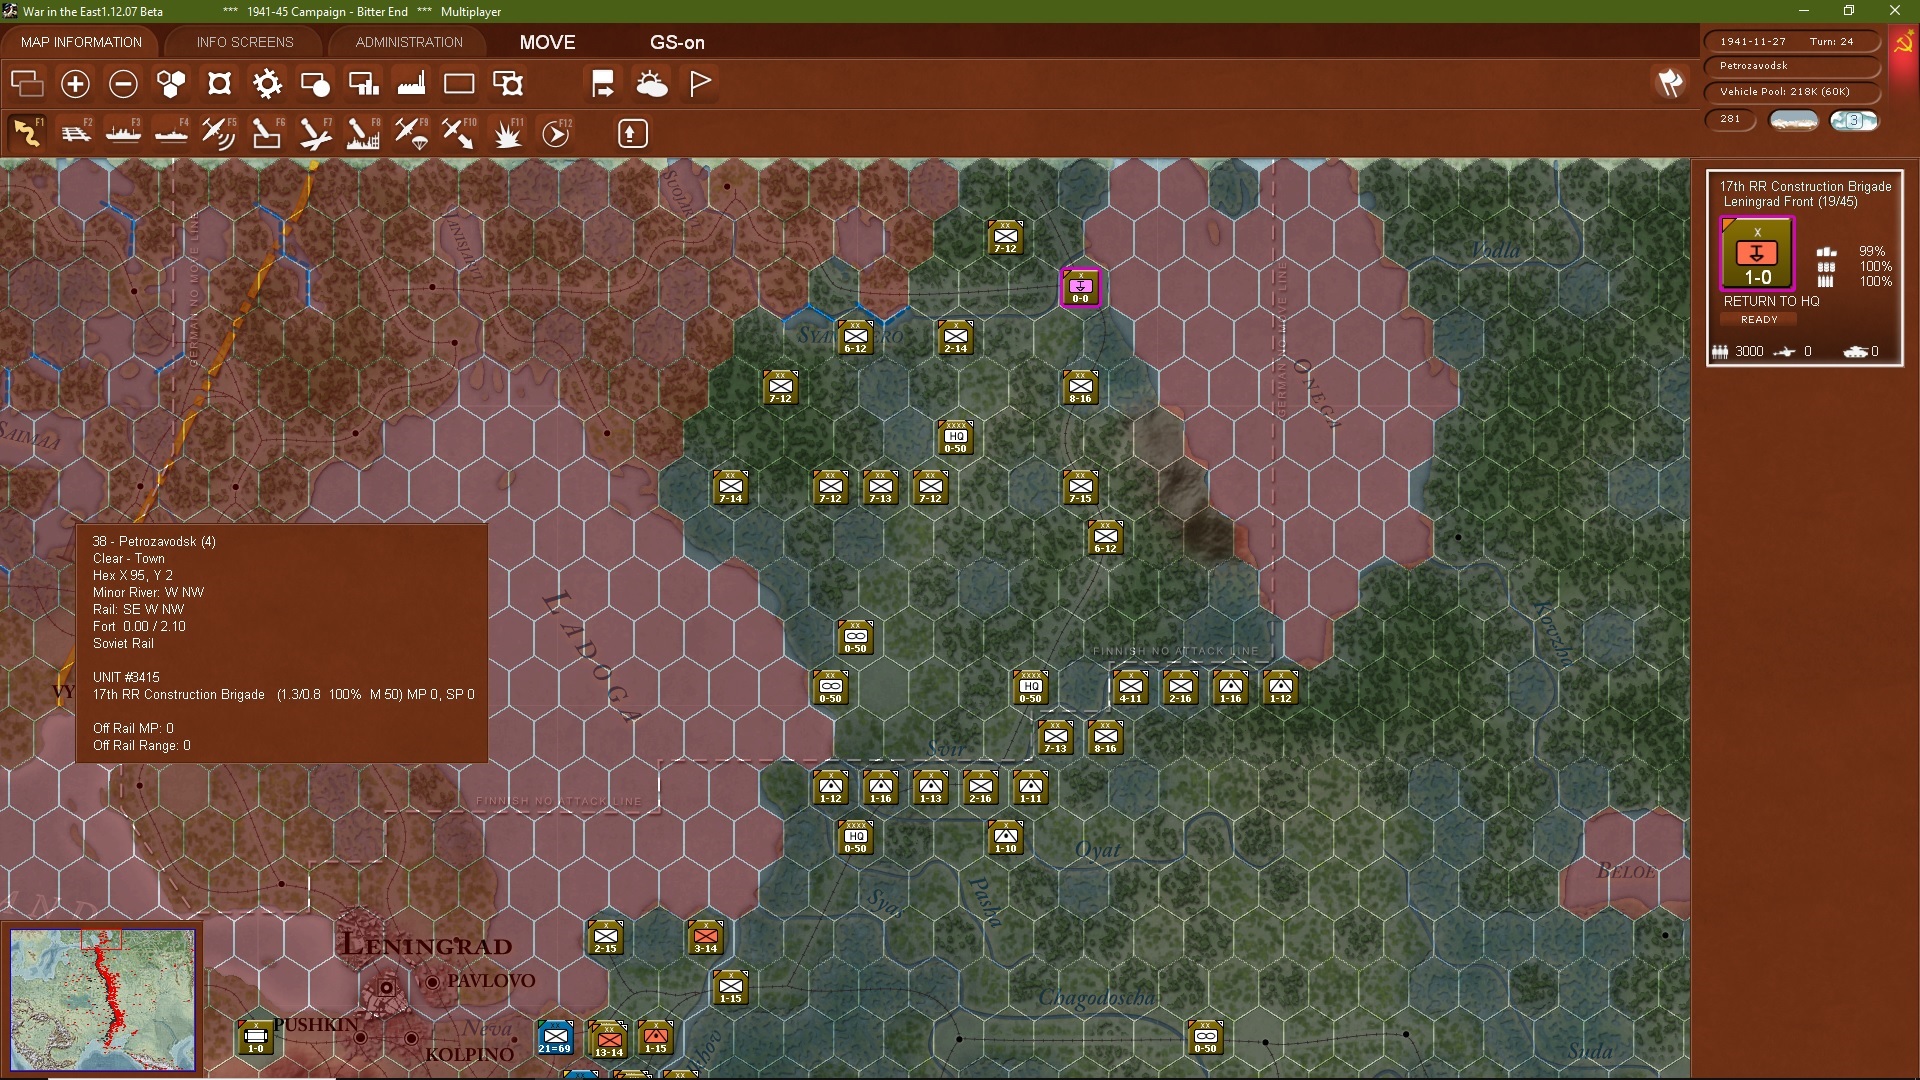
Task: Click the snowy ground condition indicator
Action: 1794,121
